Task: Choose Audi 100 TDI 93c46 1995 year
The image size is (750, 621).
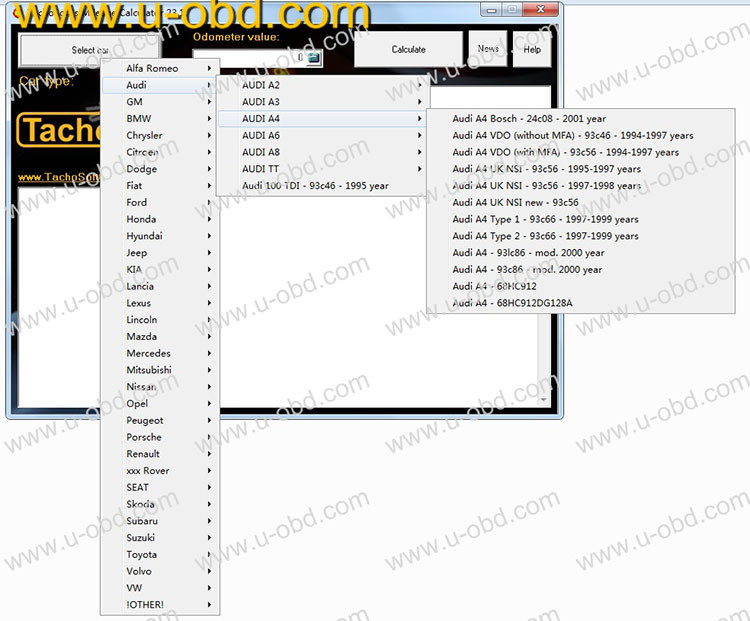Action: click(x=323, y=186)
